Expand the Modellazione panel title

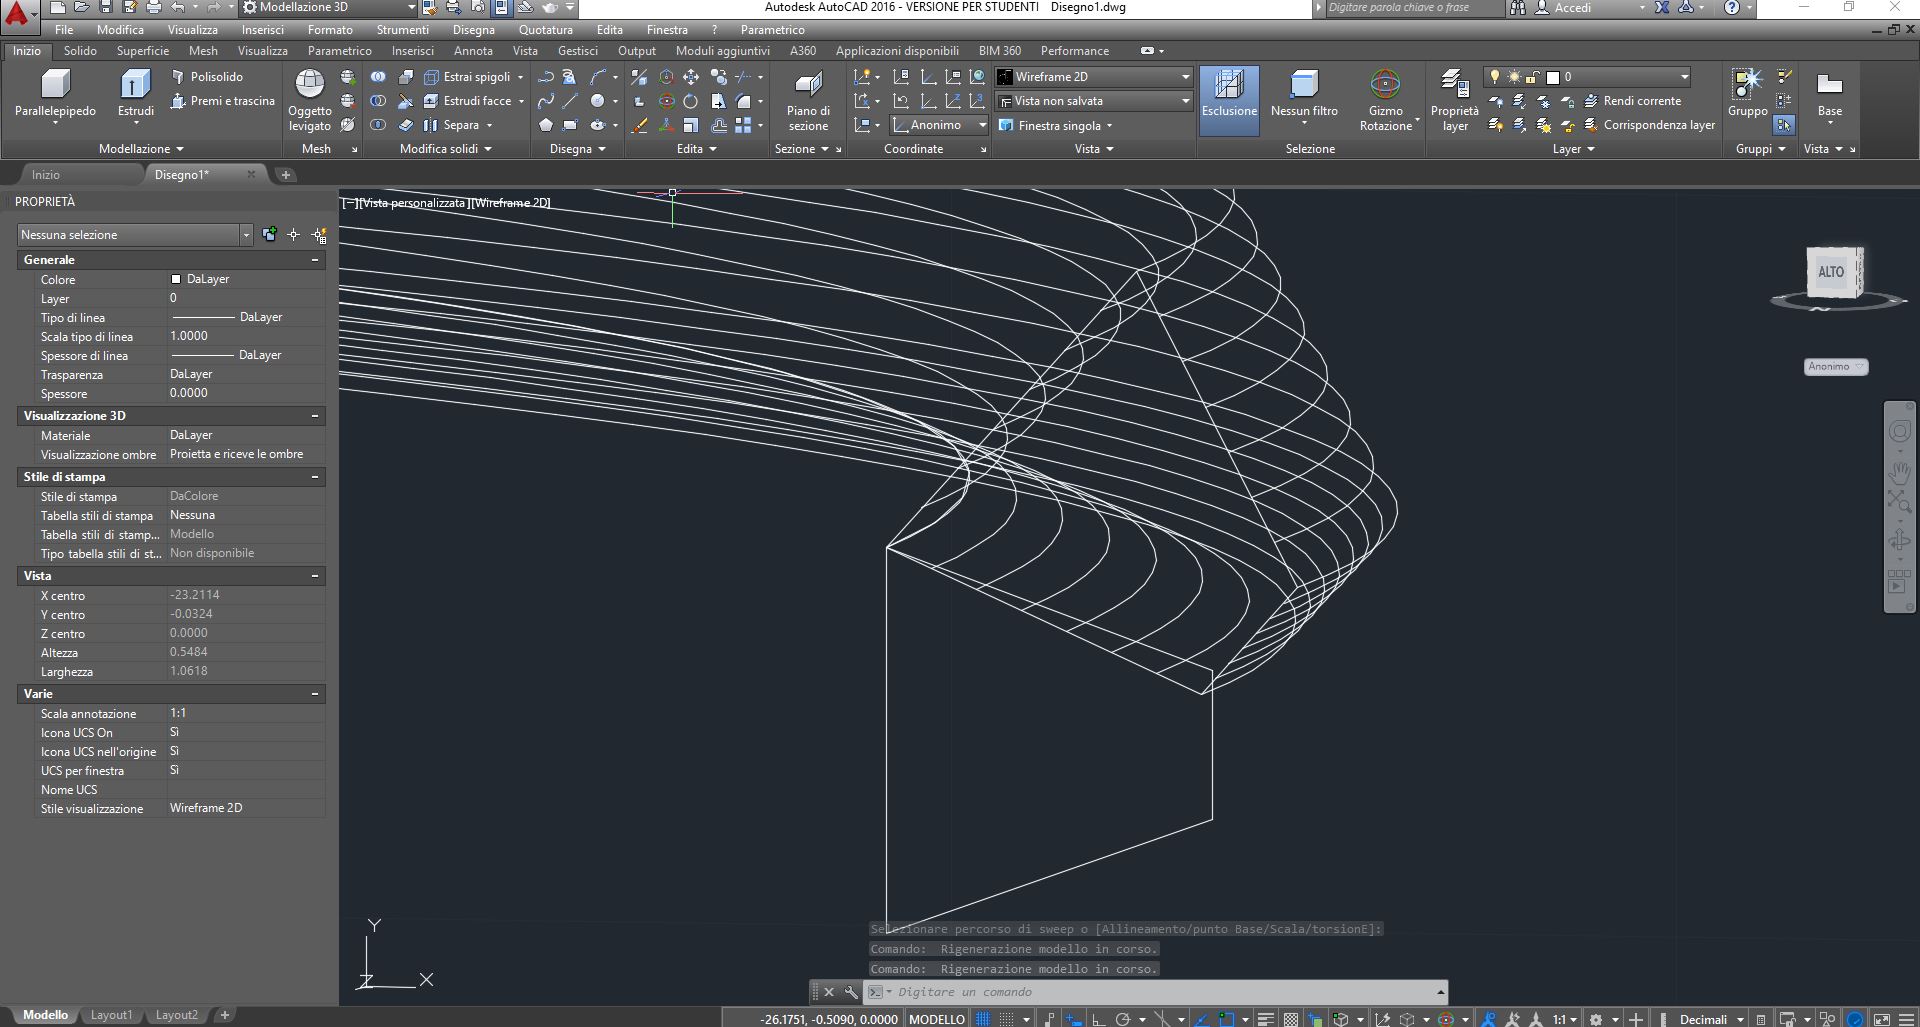pyautogui.click(x=141, y=149)
